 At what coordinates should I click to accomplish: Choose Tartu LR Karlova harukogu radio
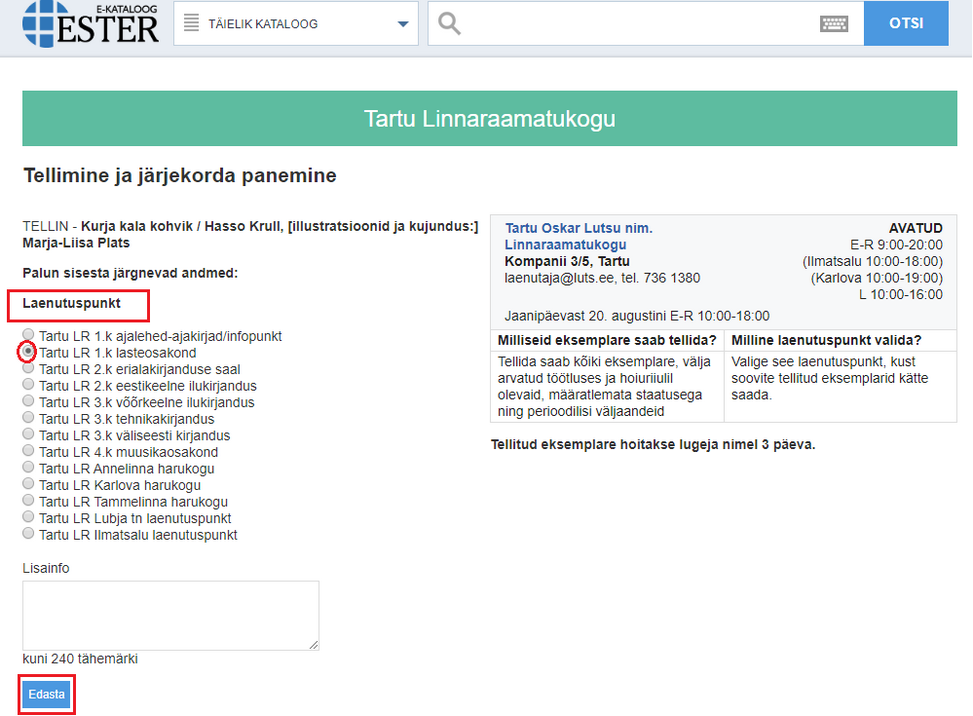pos(28,484)
